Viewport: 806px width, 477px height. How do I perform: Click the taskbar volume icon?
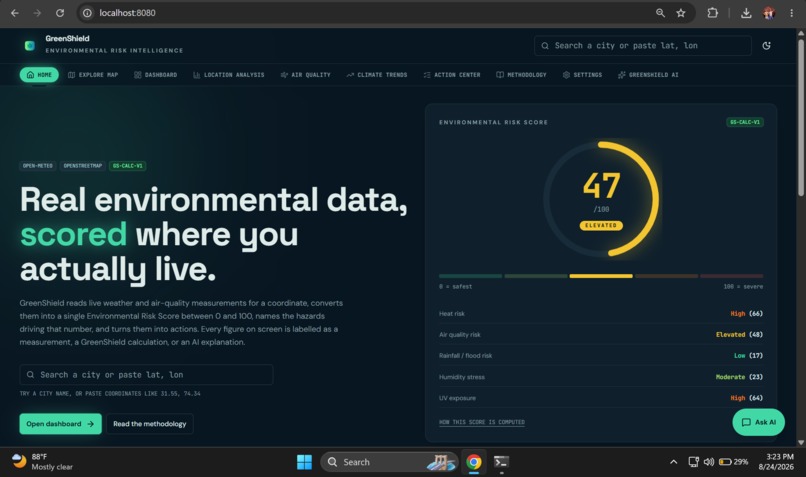pos(709,462)
